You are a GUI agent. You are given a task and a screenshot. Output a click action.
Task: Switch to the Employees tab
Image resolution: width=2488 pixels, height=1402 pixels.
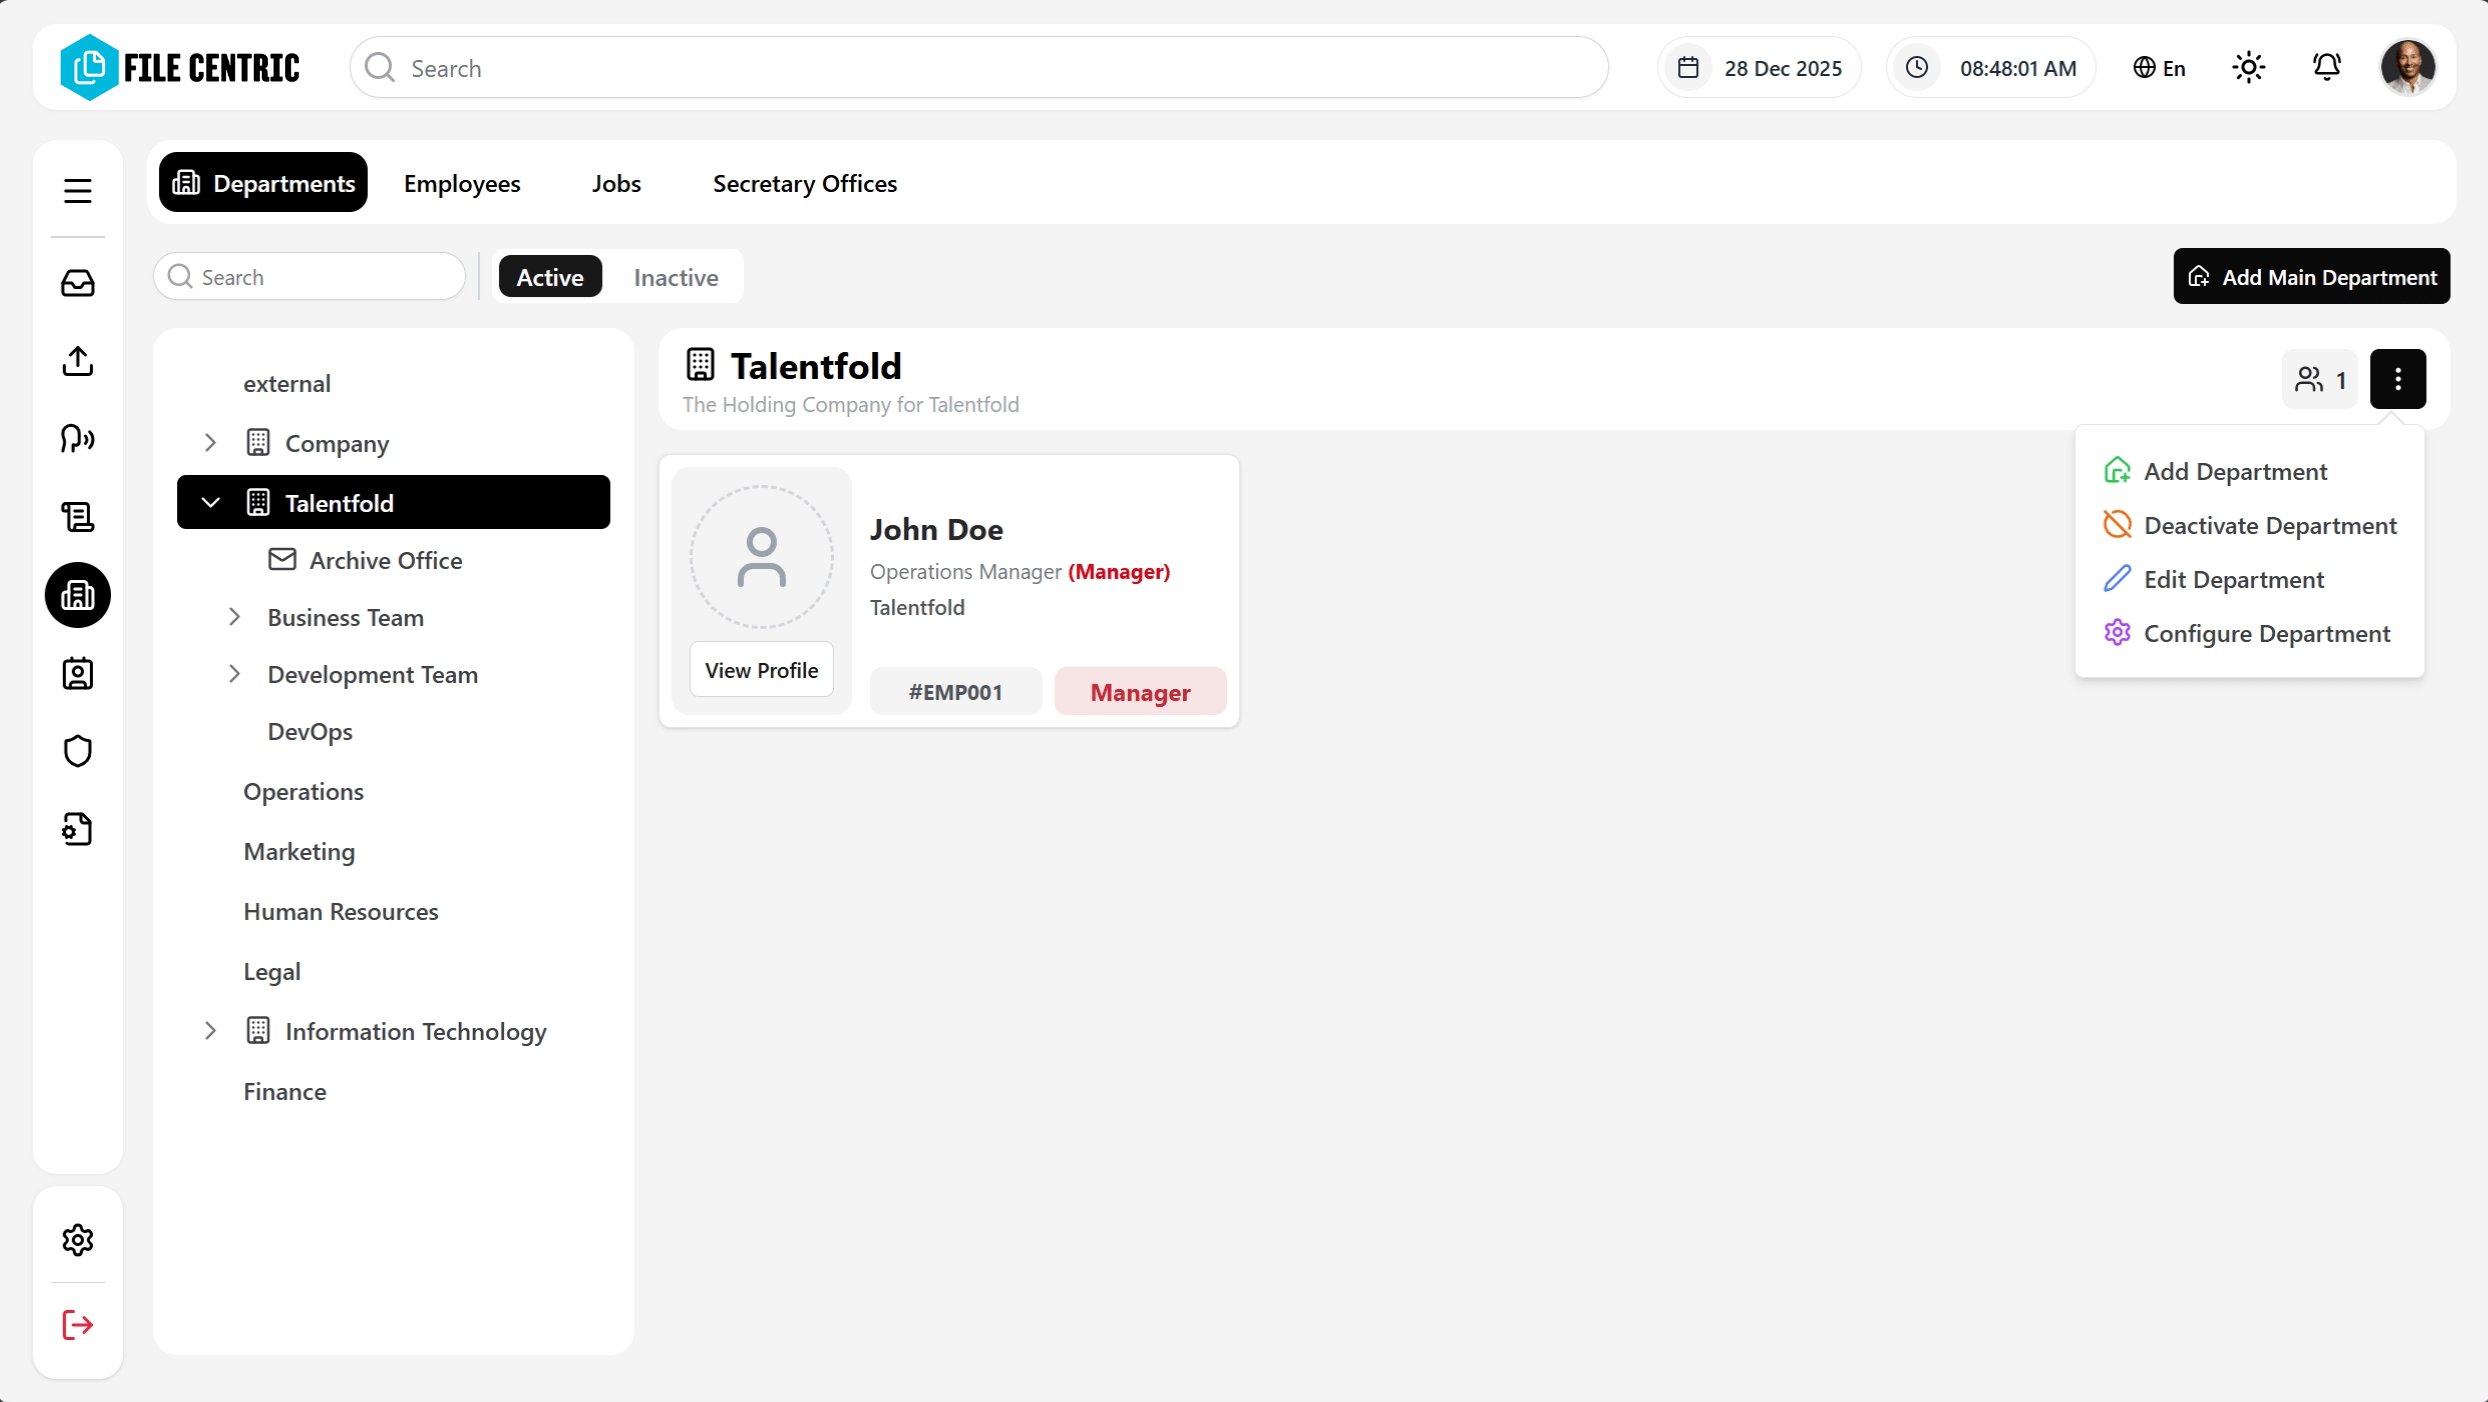461,183
